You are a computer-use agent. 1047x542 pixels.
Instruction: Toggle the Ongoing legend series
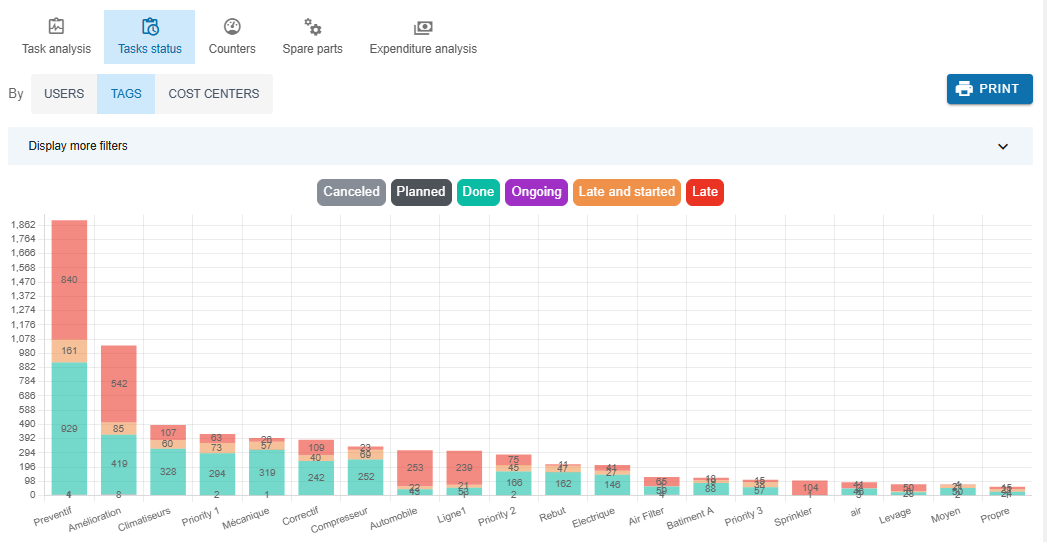coord(536,192)
